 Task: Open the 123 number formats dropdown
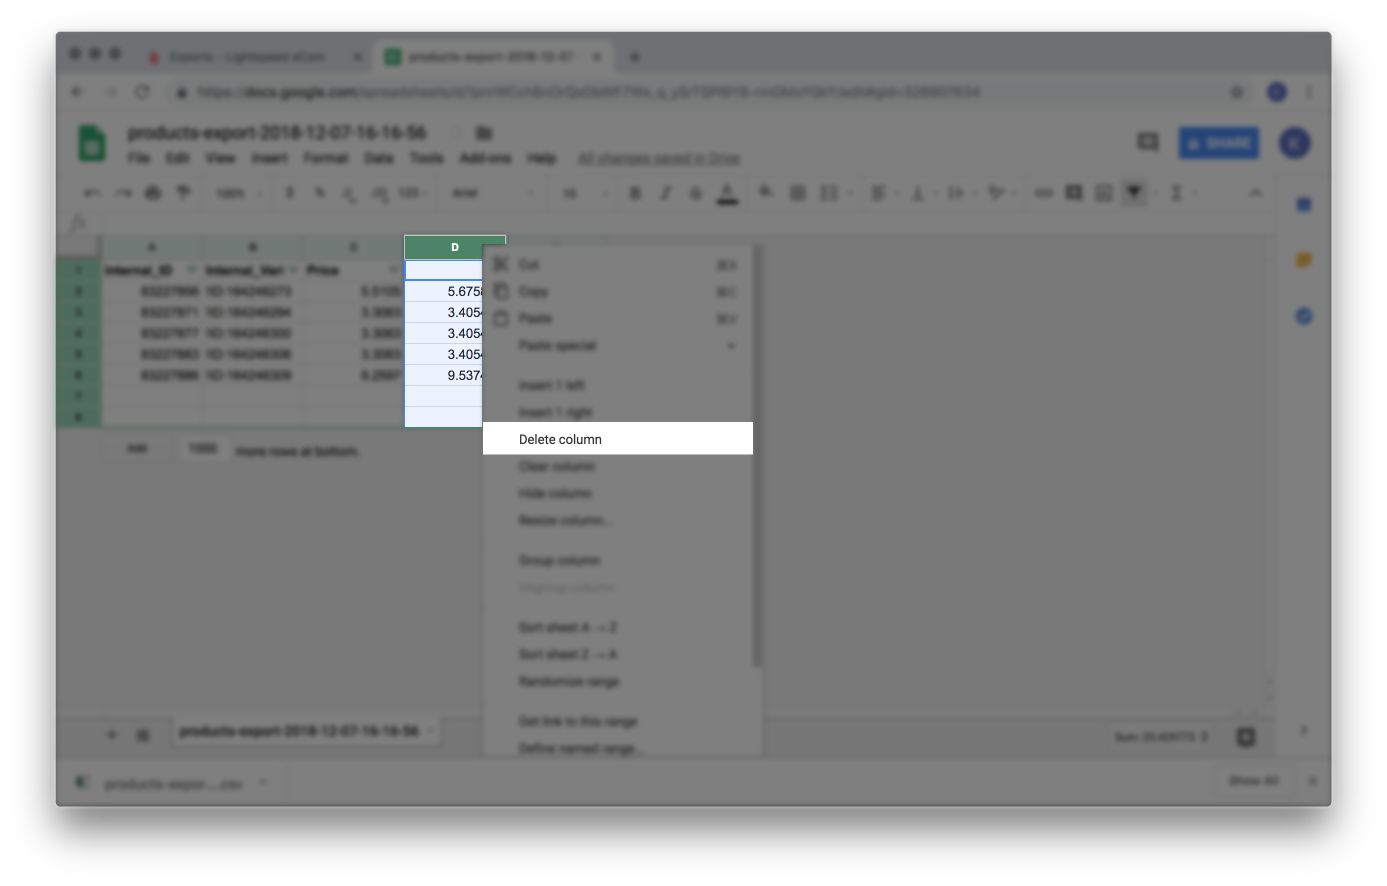(x=413, y=193)
